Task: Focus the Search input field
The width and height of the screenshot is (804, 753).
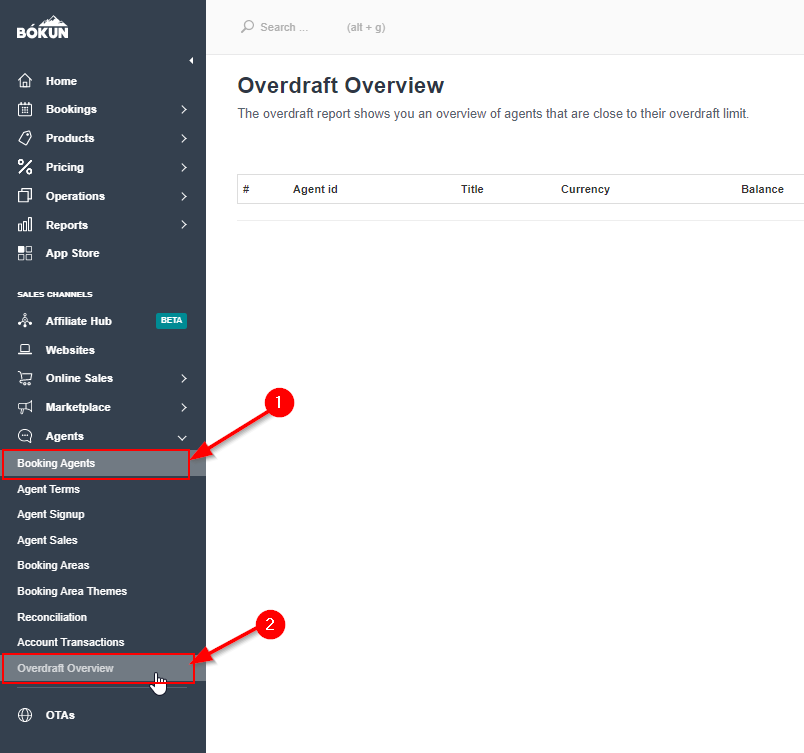Action: tap(284, 27)
